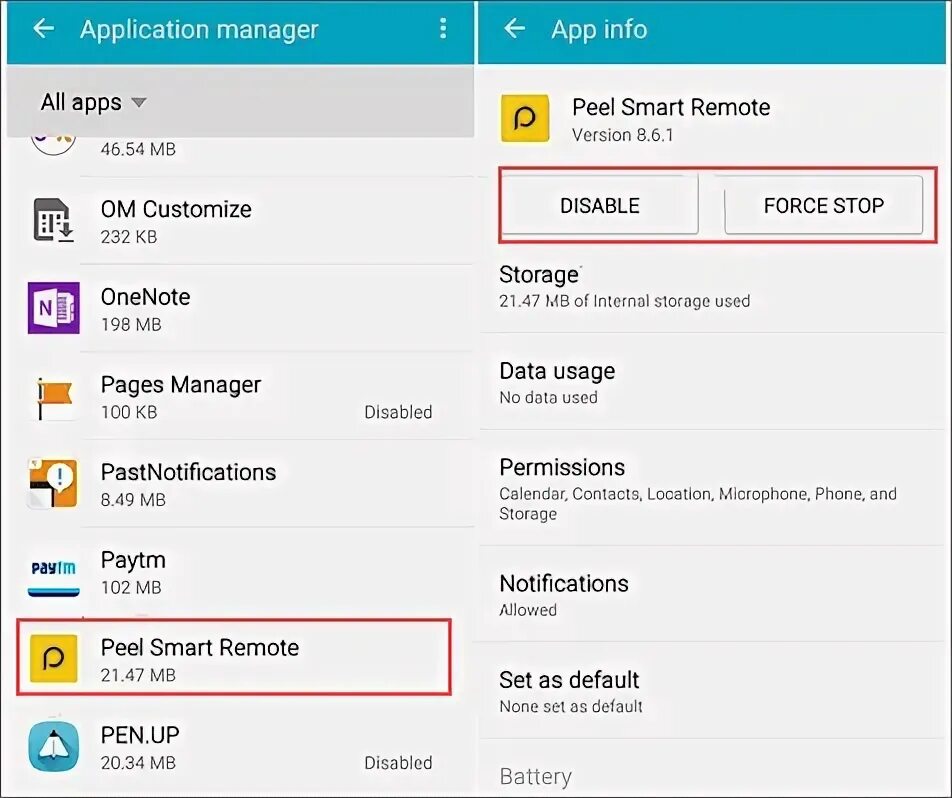Tap 232 KB size under OM Customize
This screenshot has height=798, width=952.
point(129,237)
